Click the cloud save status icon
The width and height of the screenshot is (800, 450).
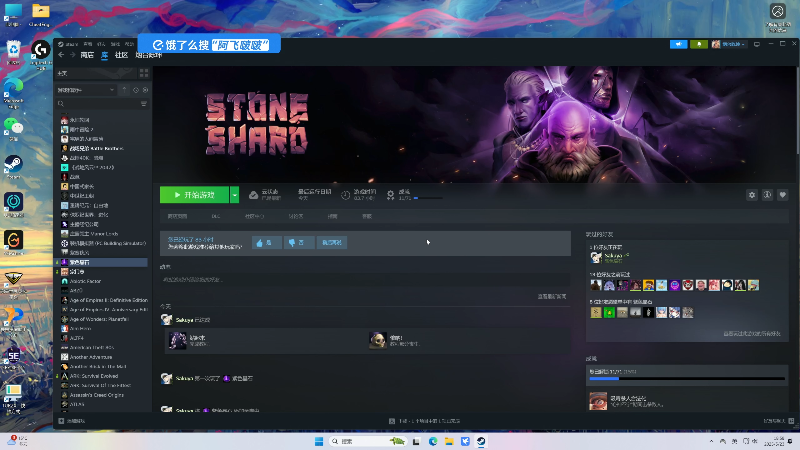(253, 195)
